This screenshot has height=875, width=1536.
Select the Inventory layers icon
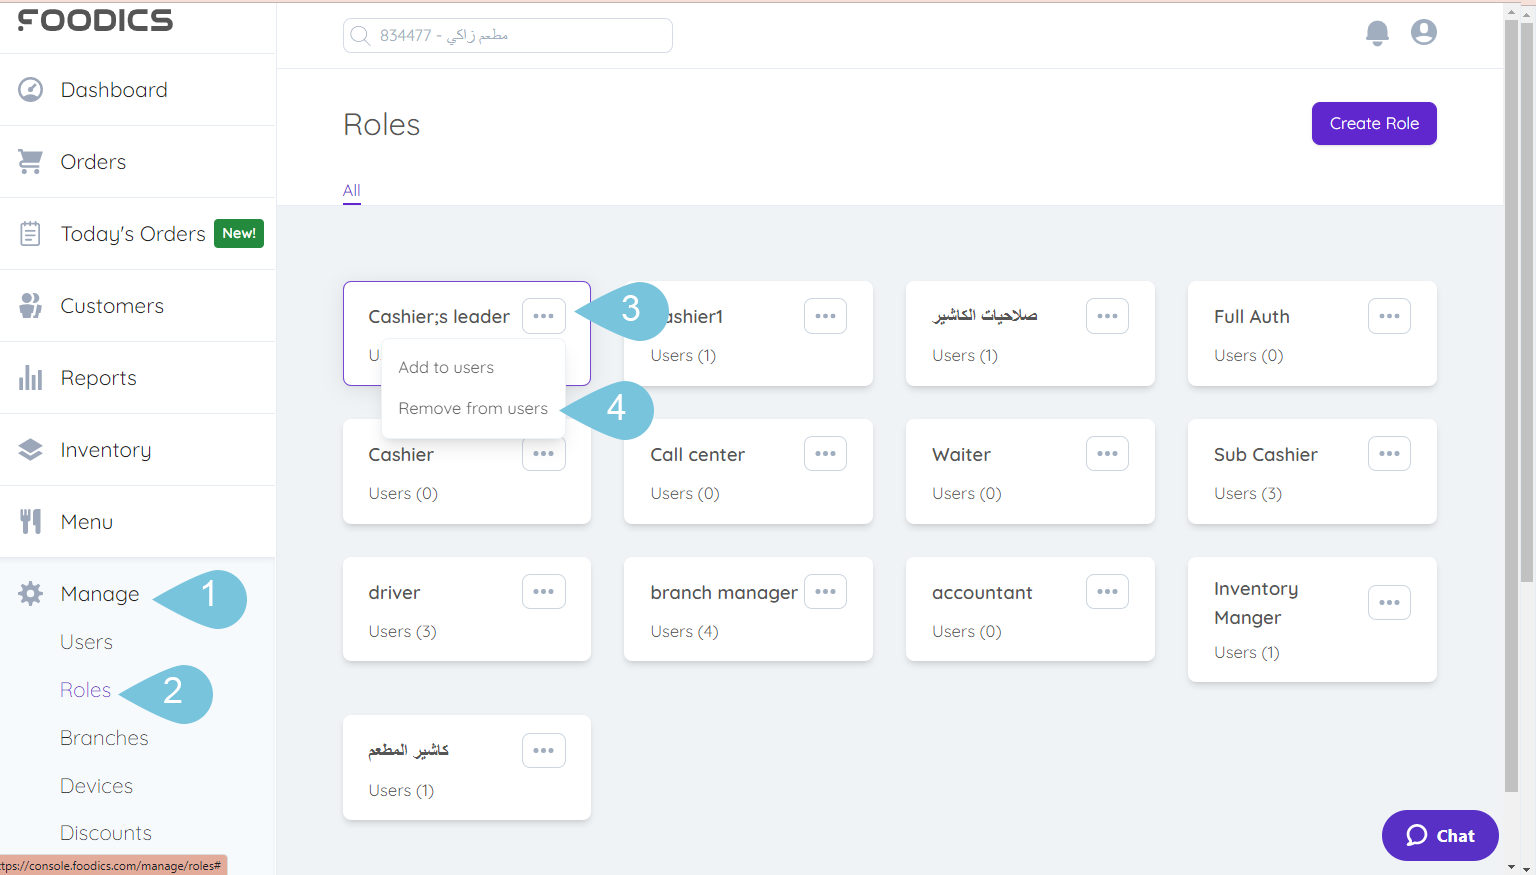pyautogui.click(x=30, y=449)
